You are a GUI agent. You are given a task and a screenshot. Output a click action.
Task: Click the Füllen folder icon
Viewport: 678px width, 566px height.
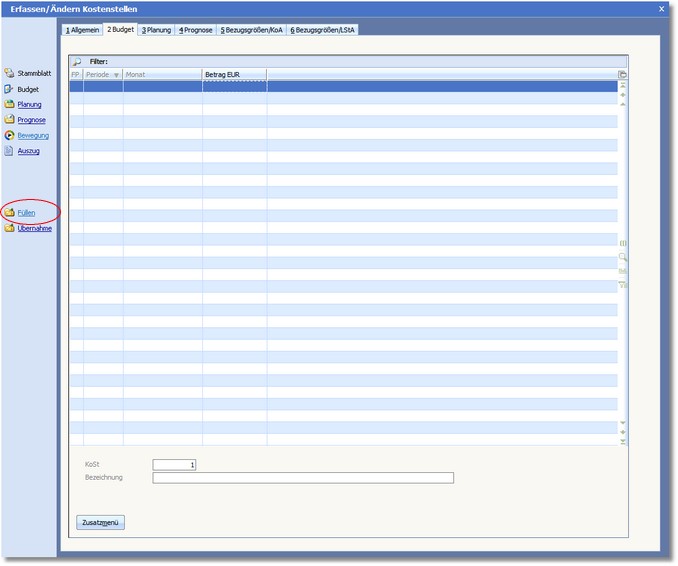point(9,213)
